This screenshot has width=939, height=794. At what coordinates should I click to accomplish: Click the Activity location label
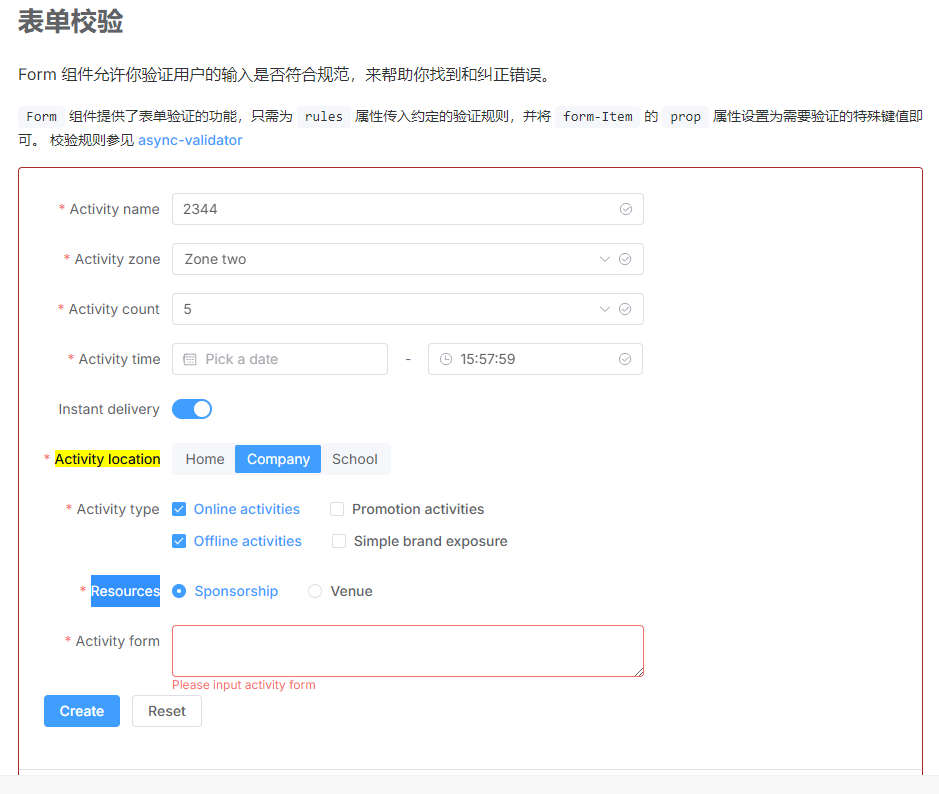click(x=107, y=459)
